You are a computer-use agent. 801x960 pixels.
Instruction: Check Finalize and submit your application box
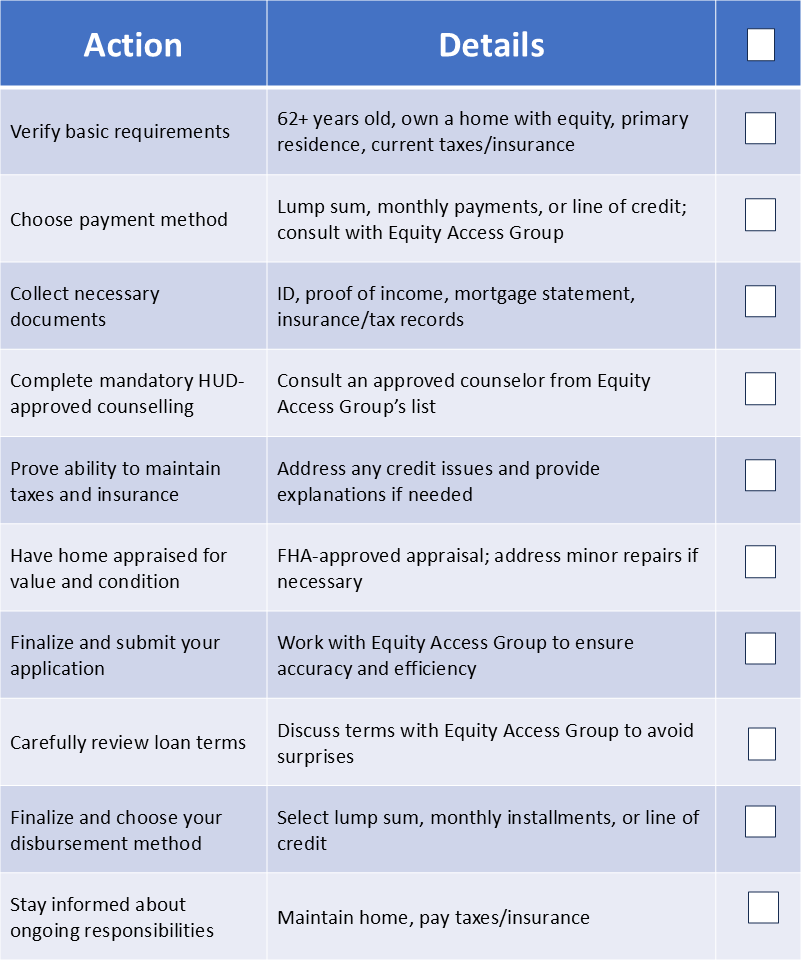pyautogui.click(x=760, y=648)
